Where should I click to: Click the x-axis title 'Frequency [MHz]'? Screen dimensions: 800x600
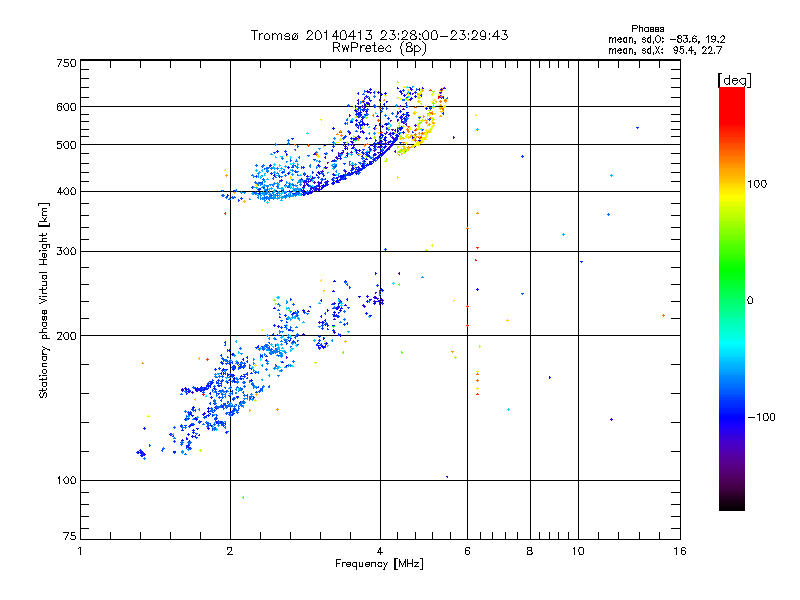[379, 564]
